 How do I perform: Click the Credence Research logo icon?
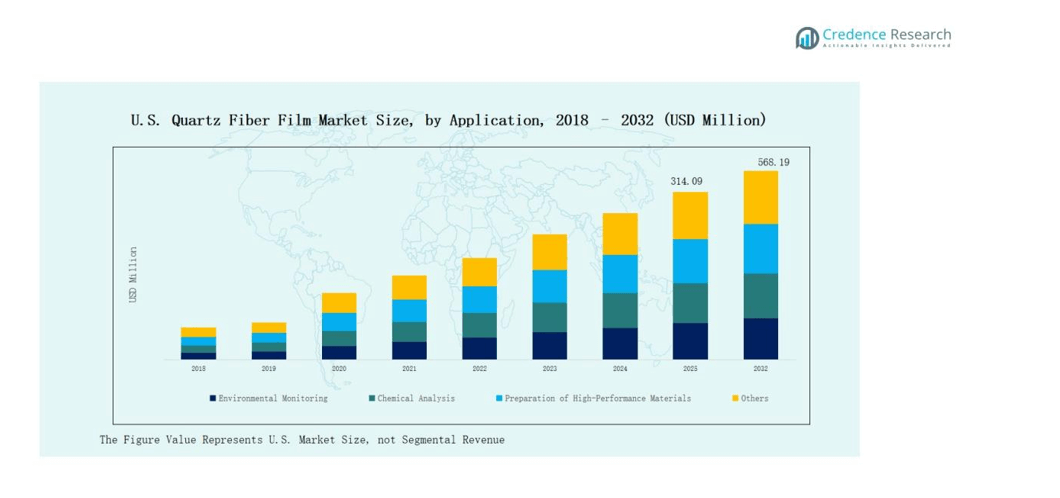pos(807,38)
